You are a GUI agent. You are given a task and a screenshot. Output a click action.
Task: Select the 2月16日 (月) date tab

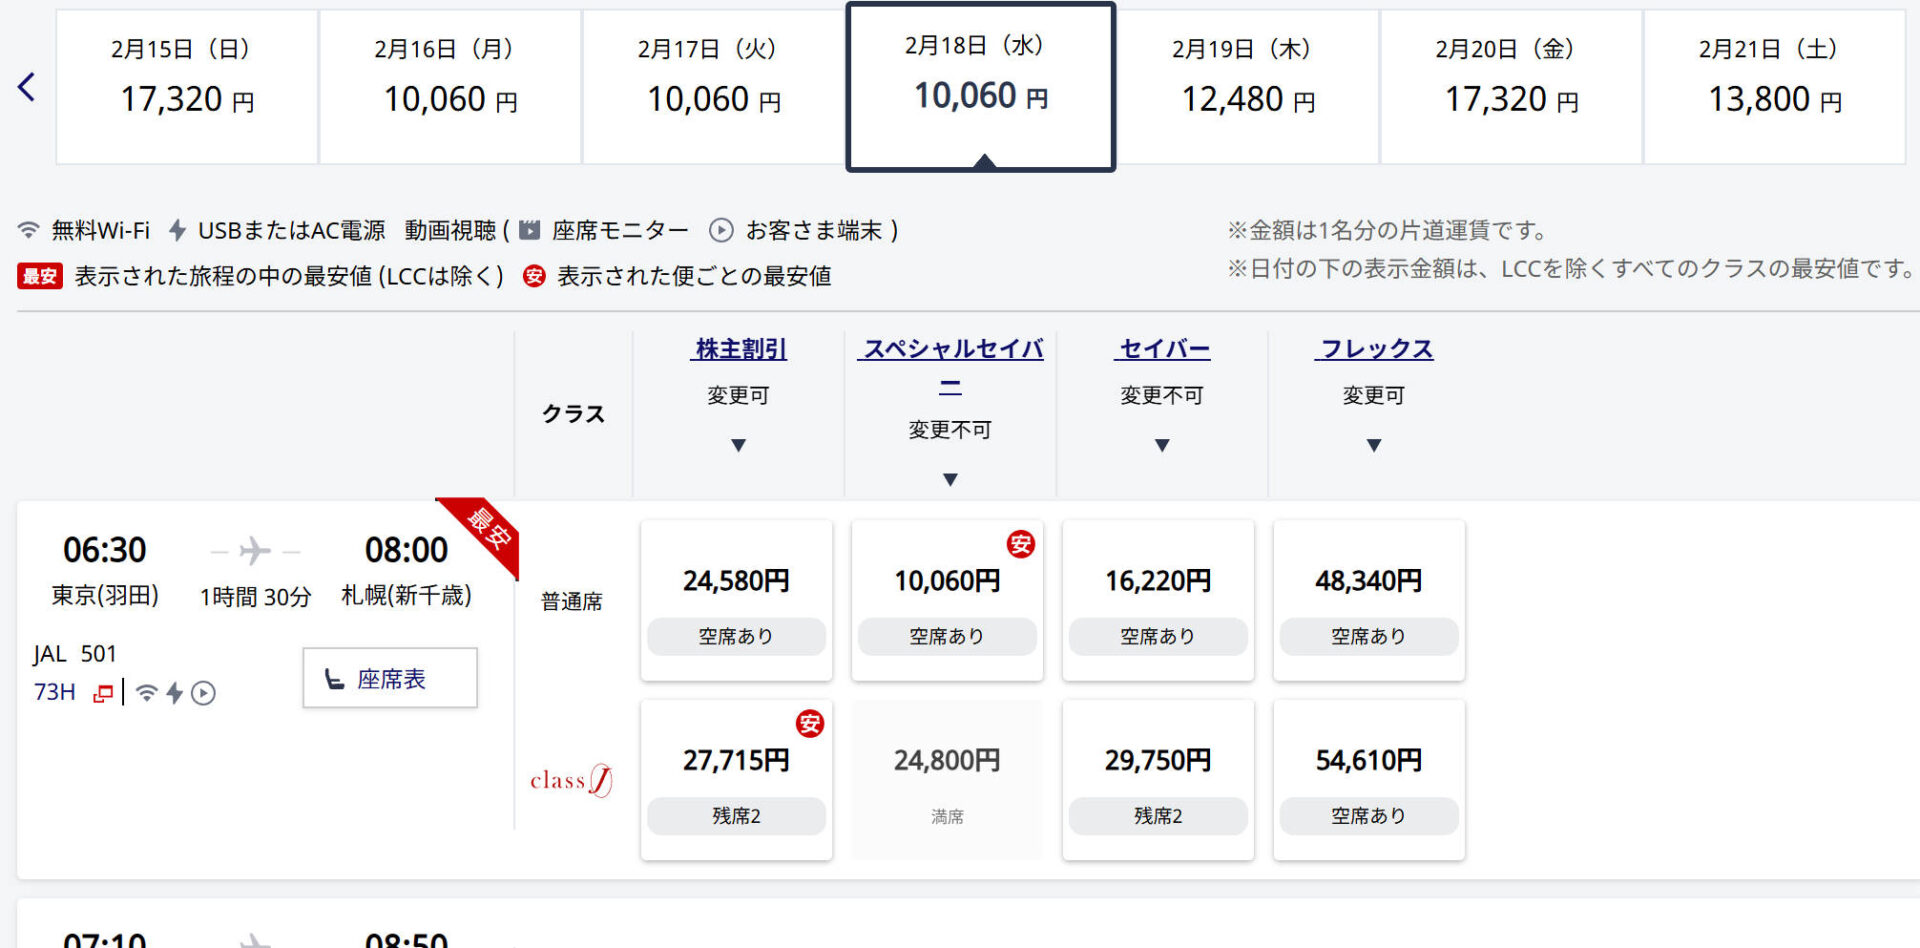click(x=450, y=87)
